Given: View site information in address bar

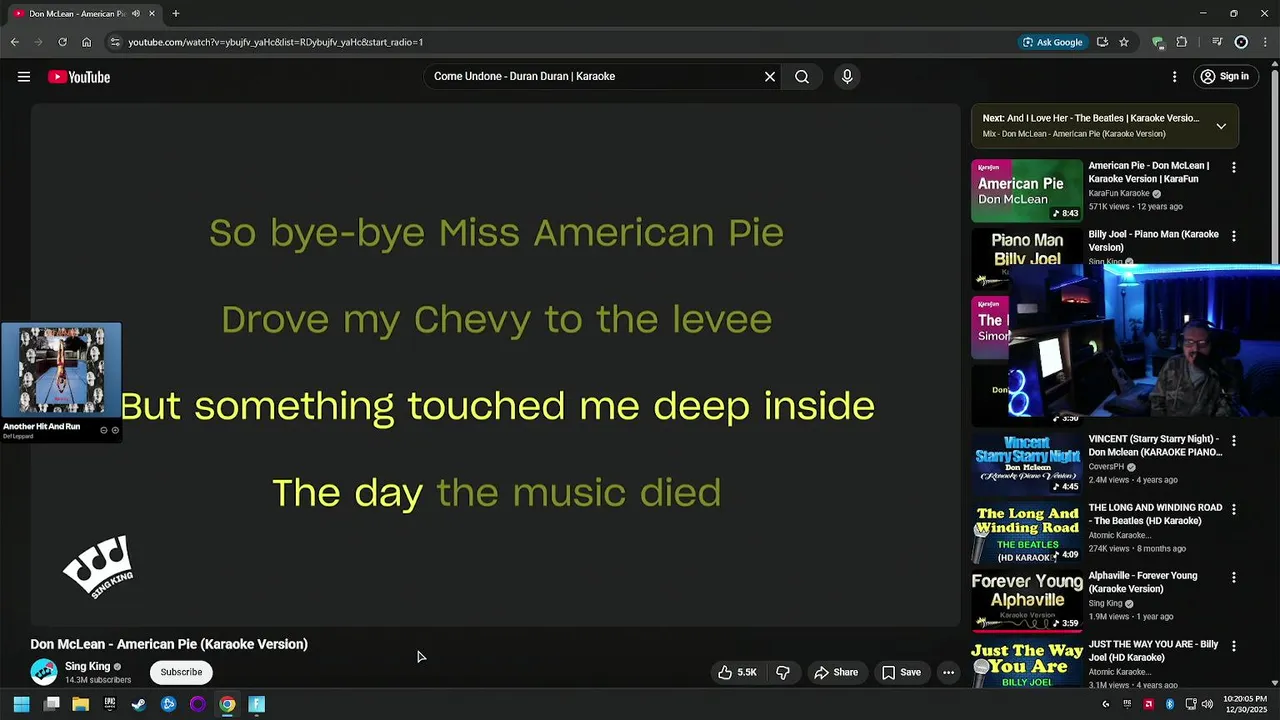Looking at the screenshot, I should (115, 42).
